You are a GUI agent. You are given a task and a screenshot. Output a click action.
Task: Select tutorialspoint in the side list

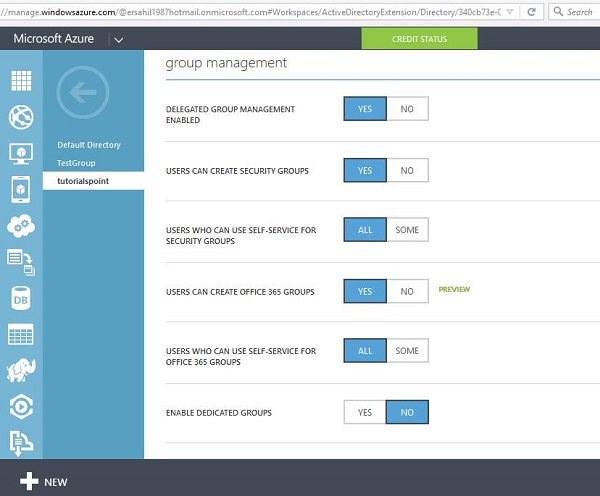point(93,181)
